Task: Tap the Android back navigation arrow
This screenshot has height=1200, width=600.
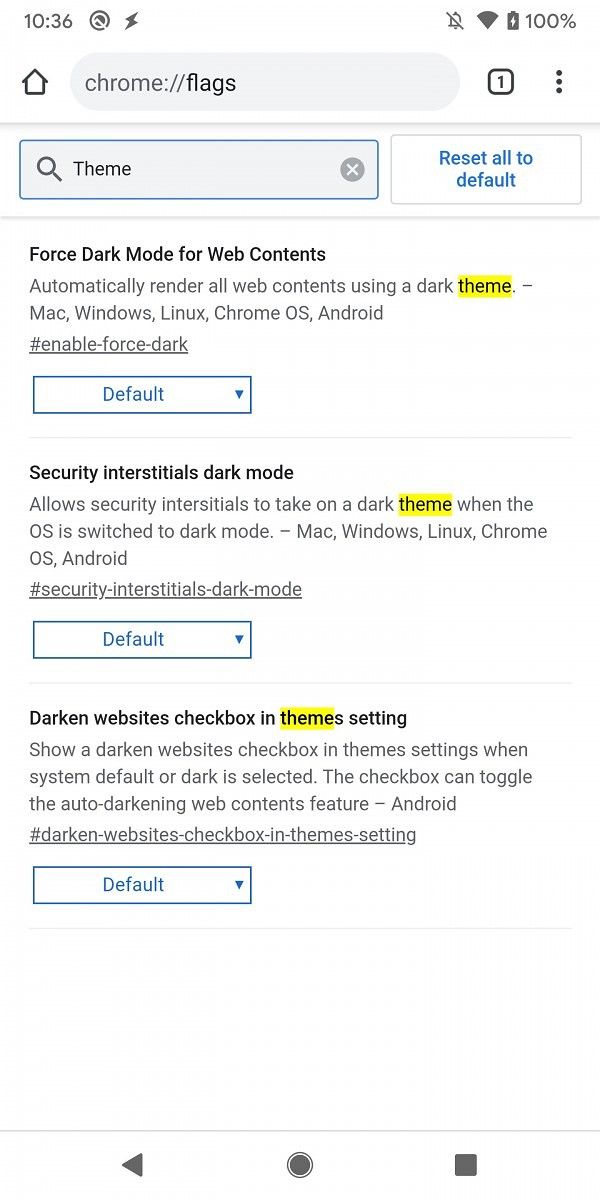Action: [x=133, y=1164]
